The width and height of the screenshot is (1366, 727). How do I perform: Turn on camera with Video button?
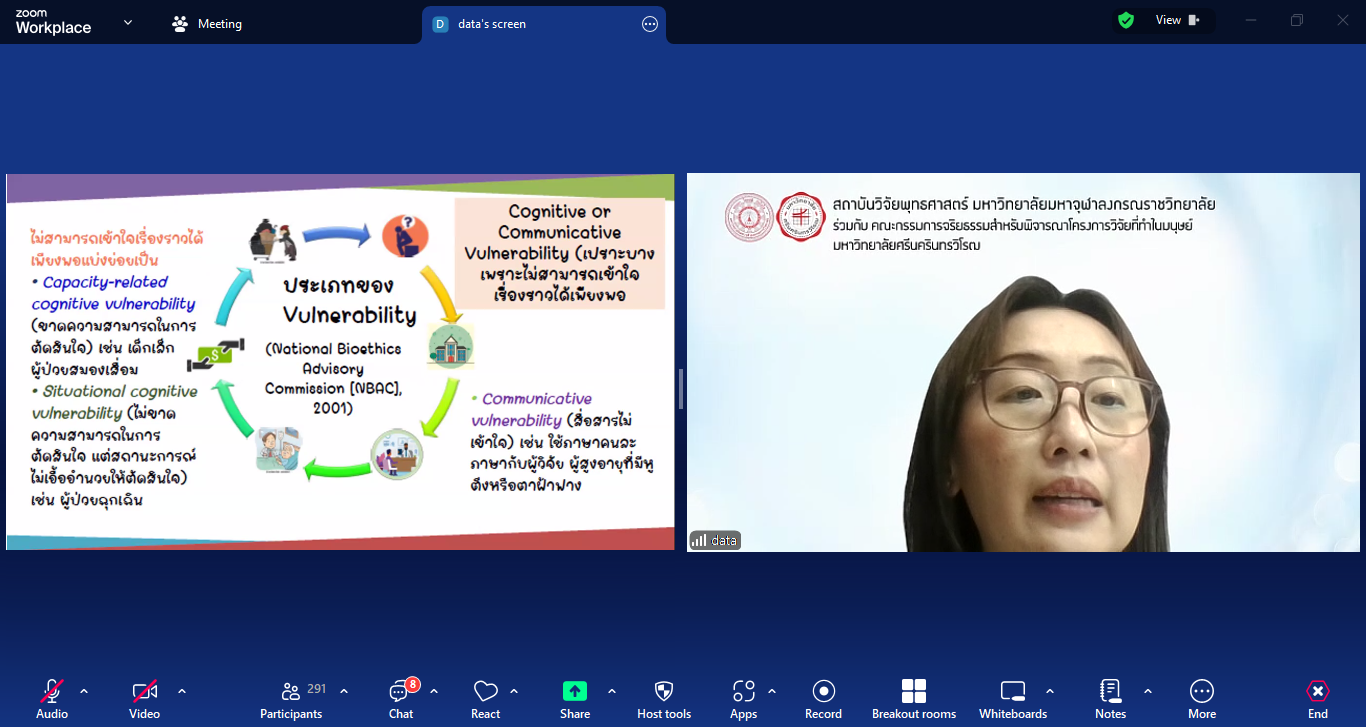point(144,692)
